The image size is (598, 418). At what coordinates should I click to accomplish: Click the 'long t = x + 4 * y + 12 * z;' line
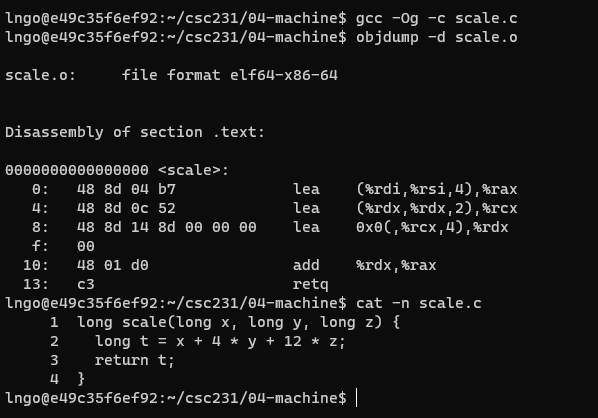click(x=220, y=341)
